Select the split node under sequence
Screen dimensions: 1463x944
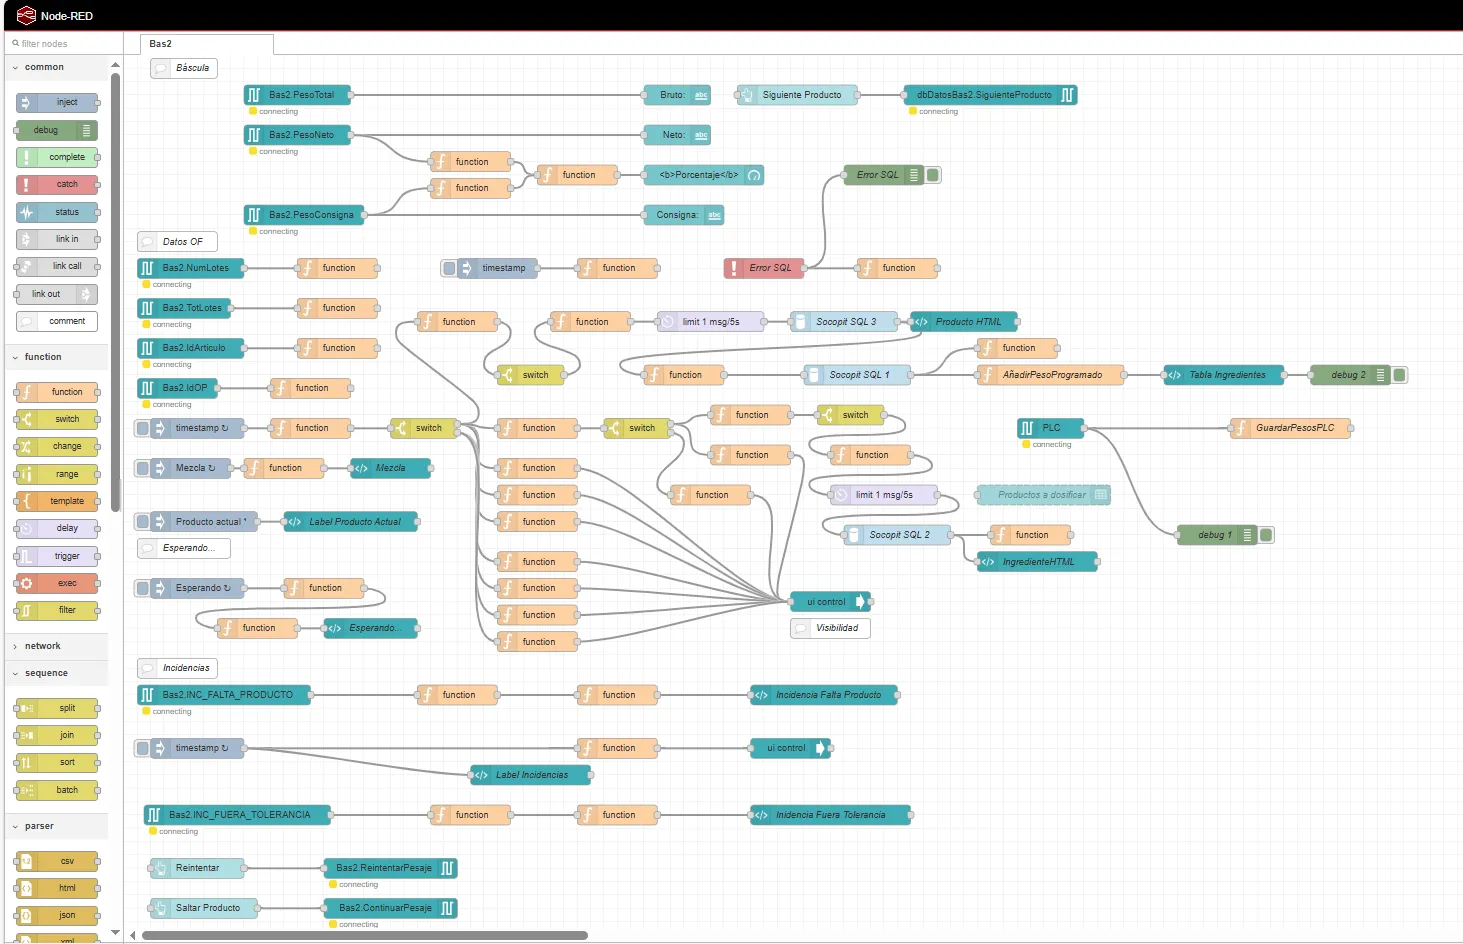point(55,708)
